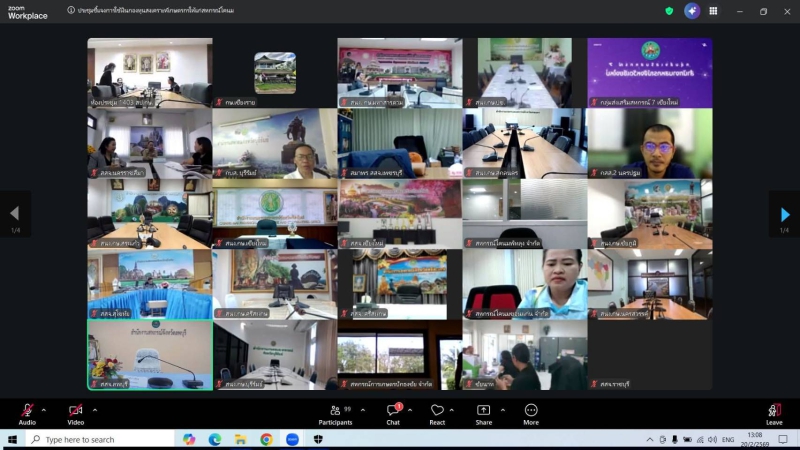Open meeting info icon beside the title

pos(71,10)
